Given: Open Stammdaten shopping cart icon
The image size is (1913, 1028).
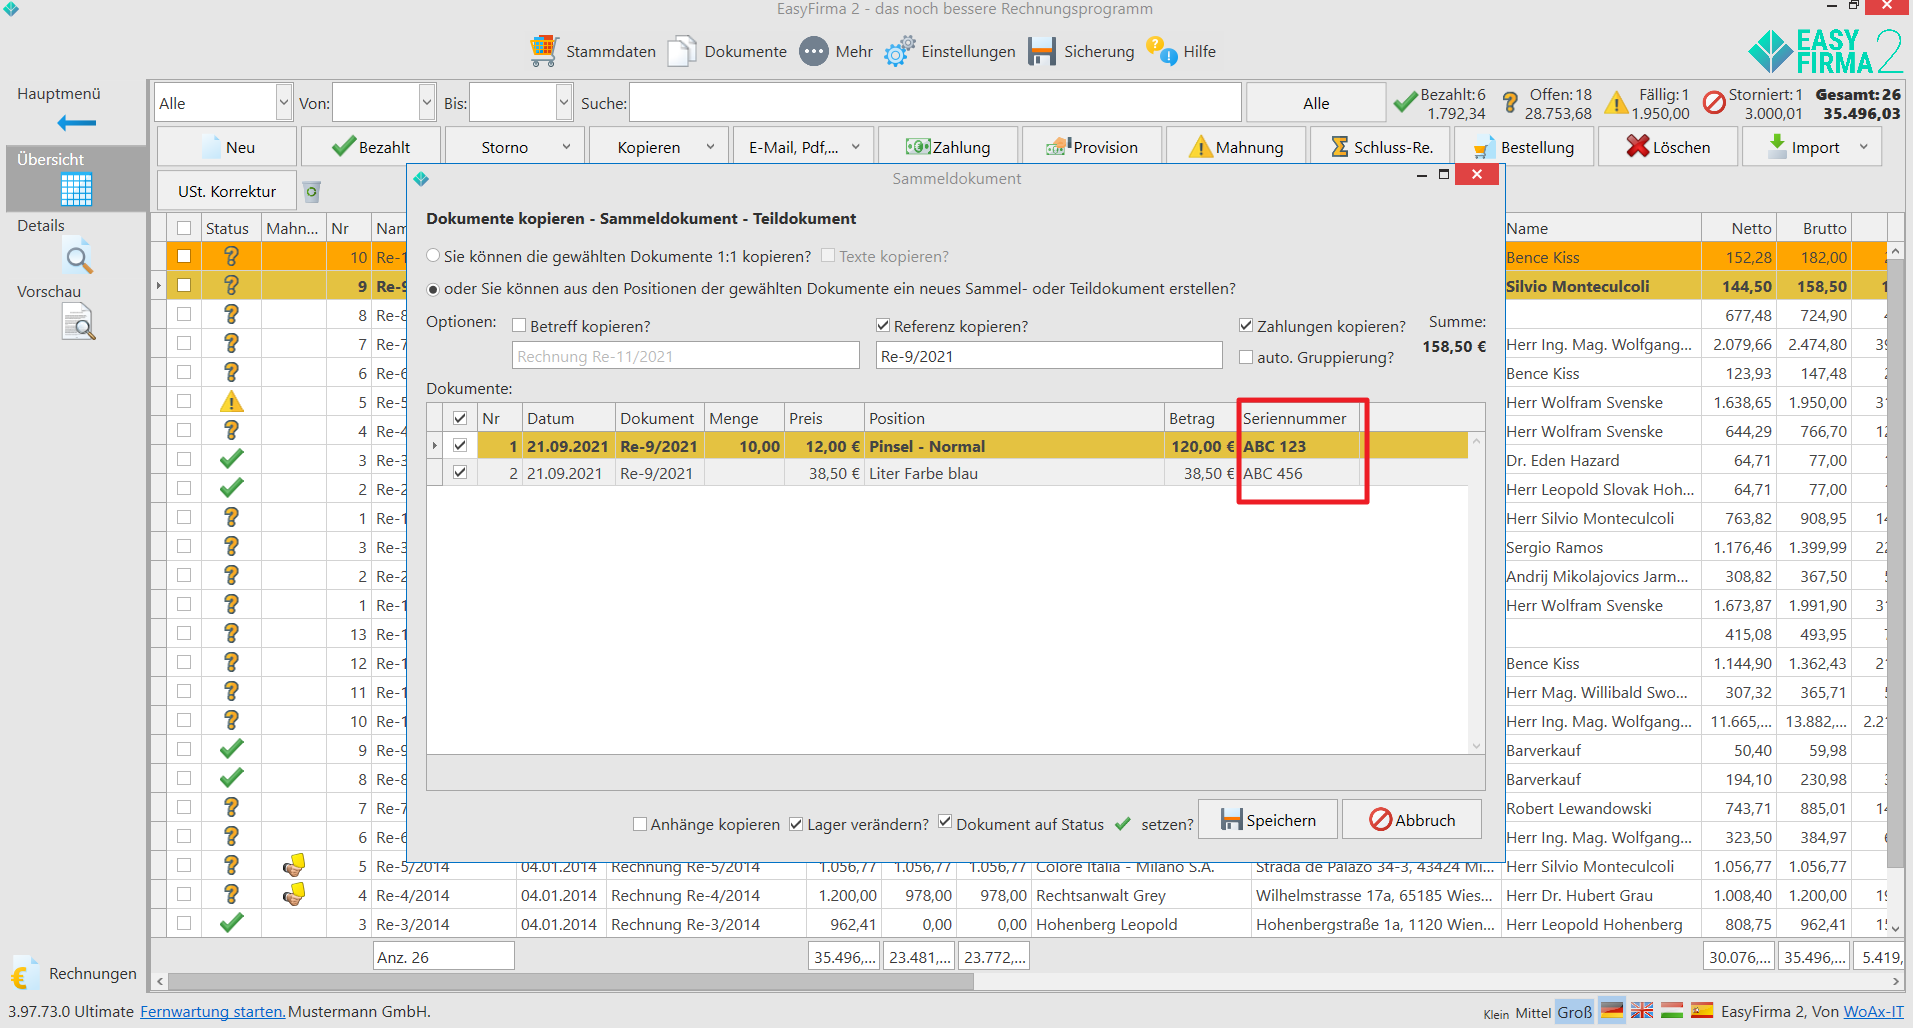Looking at the screenshot, I should [543, 51].
